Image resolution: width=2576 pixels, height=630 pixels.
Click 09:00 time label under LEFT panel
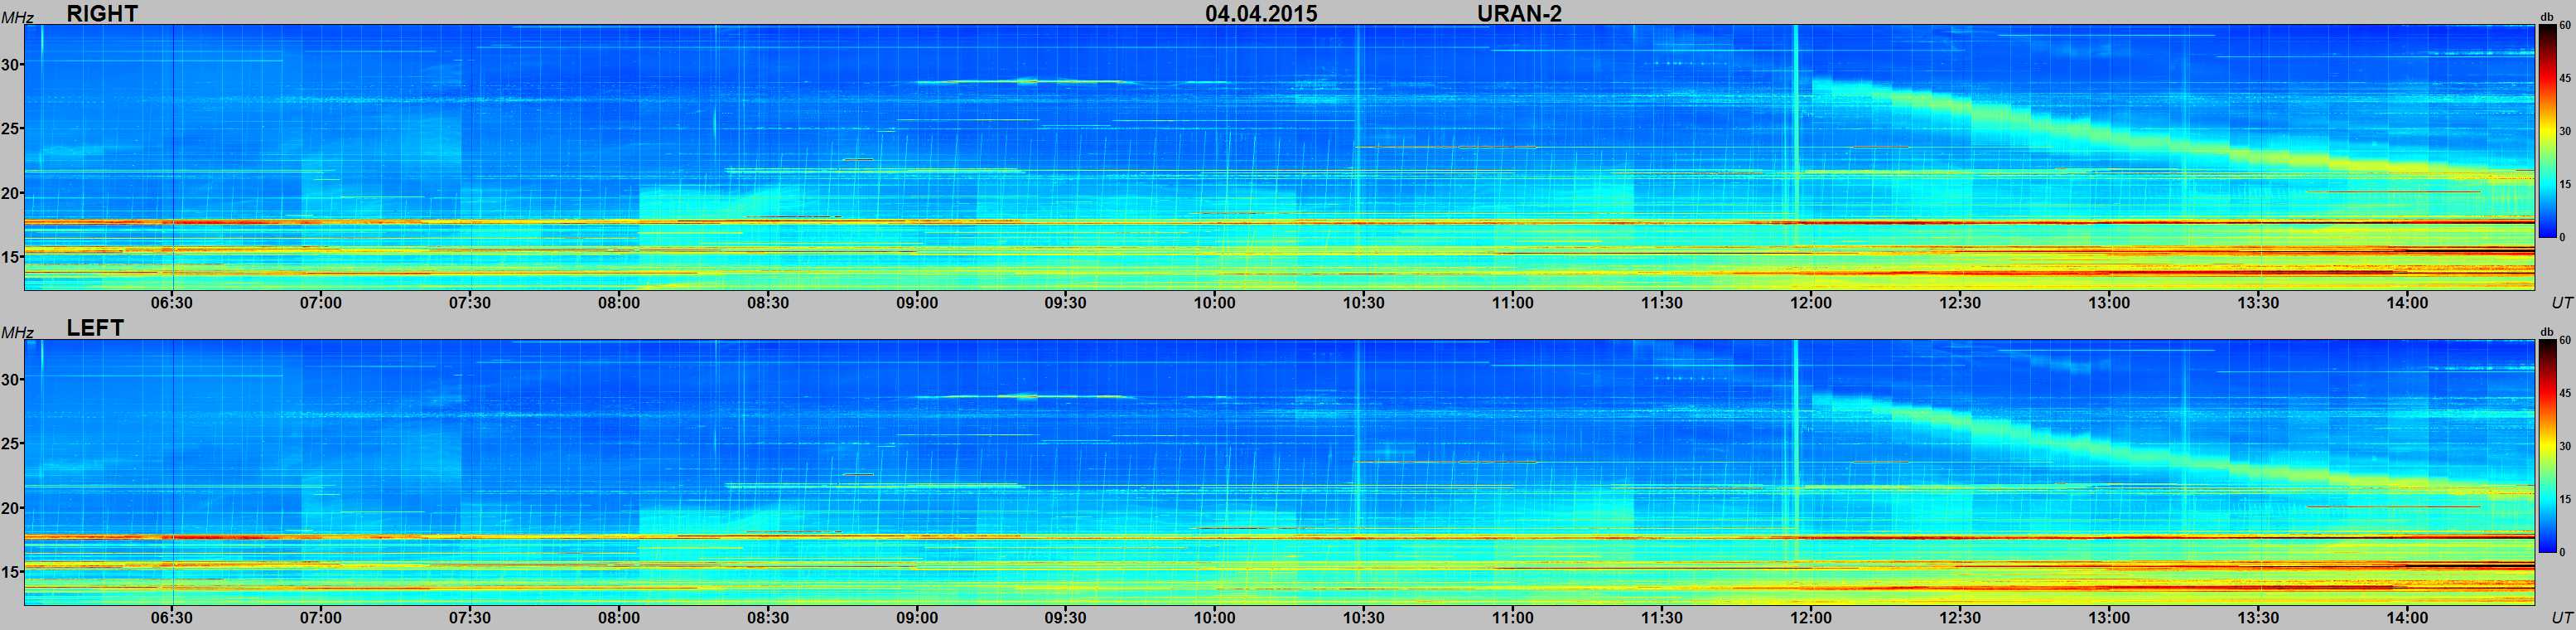click(917, 618)
